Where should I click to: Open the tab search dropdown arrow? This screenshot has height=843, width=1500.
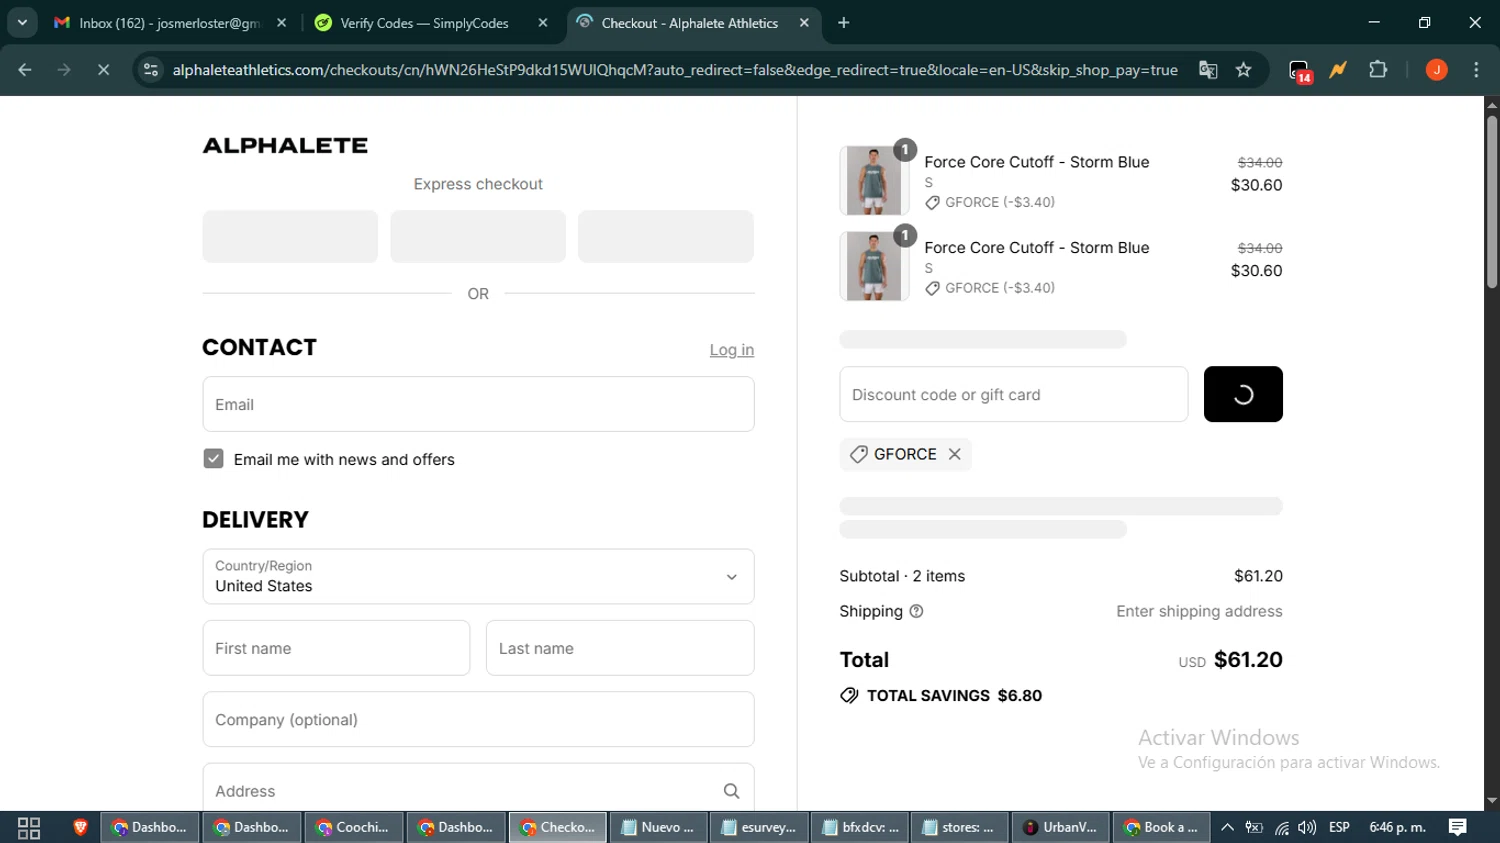(22, 22)
